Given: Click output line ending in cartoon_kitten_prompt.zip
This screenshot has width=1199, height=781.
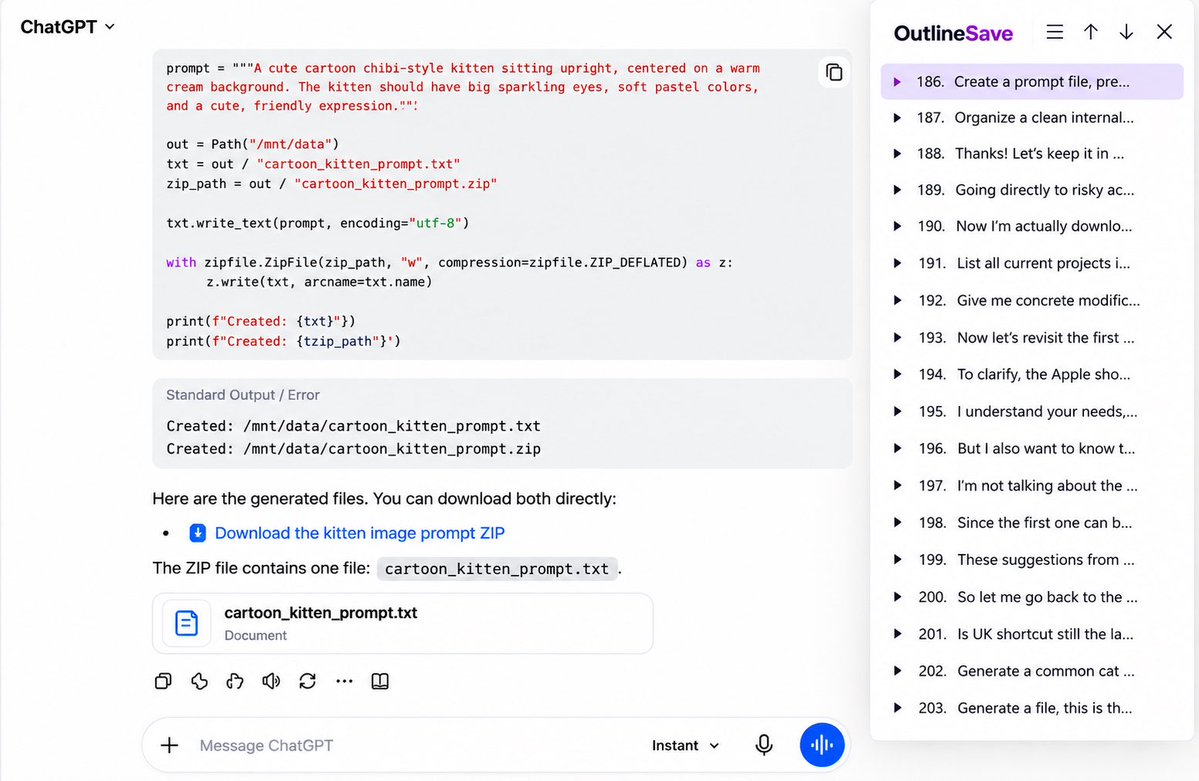Looking at the screenshot, I should click(353, 449).
